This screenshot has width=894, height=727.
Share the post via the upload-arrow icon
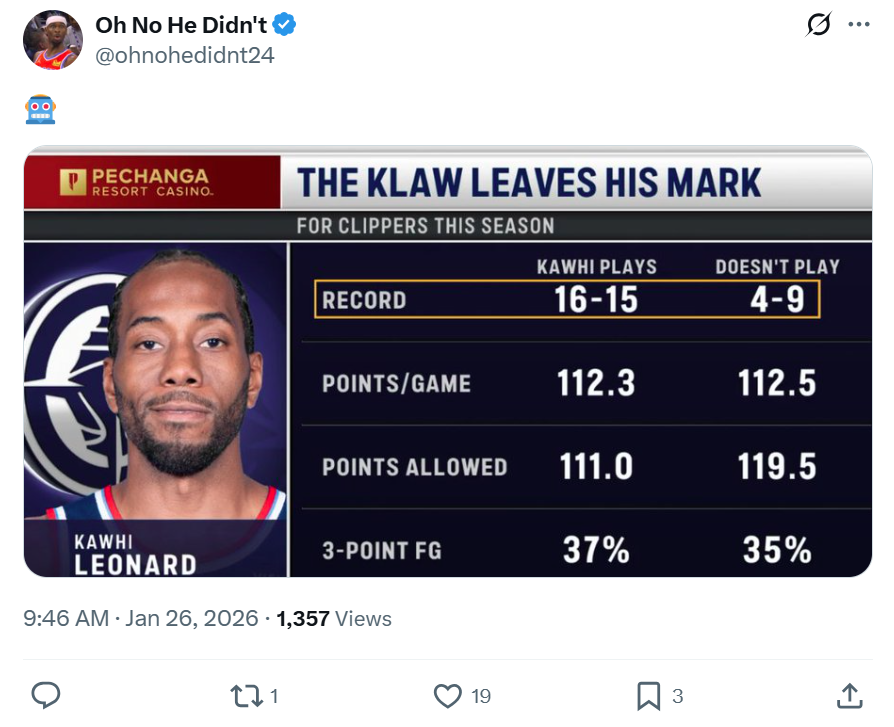848,695
